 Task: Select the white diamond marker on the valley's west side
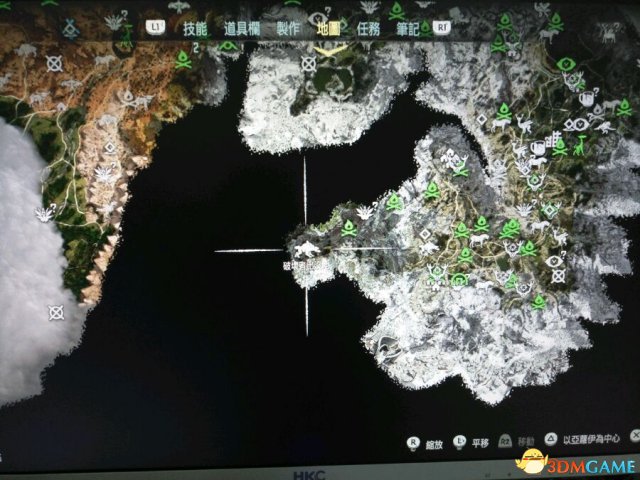(426, 234)
